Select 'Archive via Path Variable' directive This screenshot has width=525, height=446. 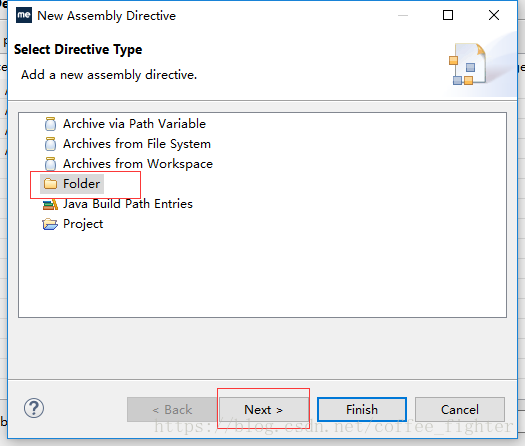[x=134, y=124]
